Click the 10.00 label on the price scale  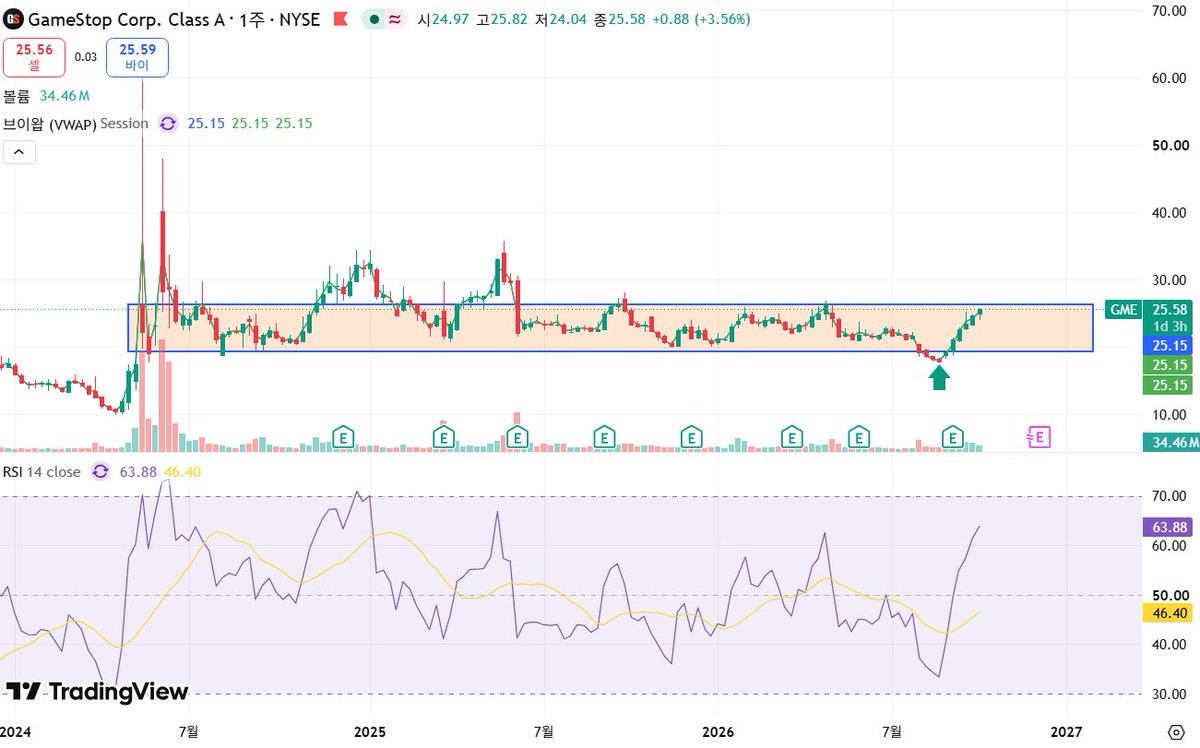(x=1169, y=415)
